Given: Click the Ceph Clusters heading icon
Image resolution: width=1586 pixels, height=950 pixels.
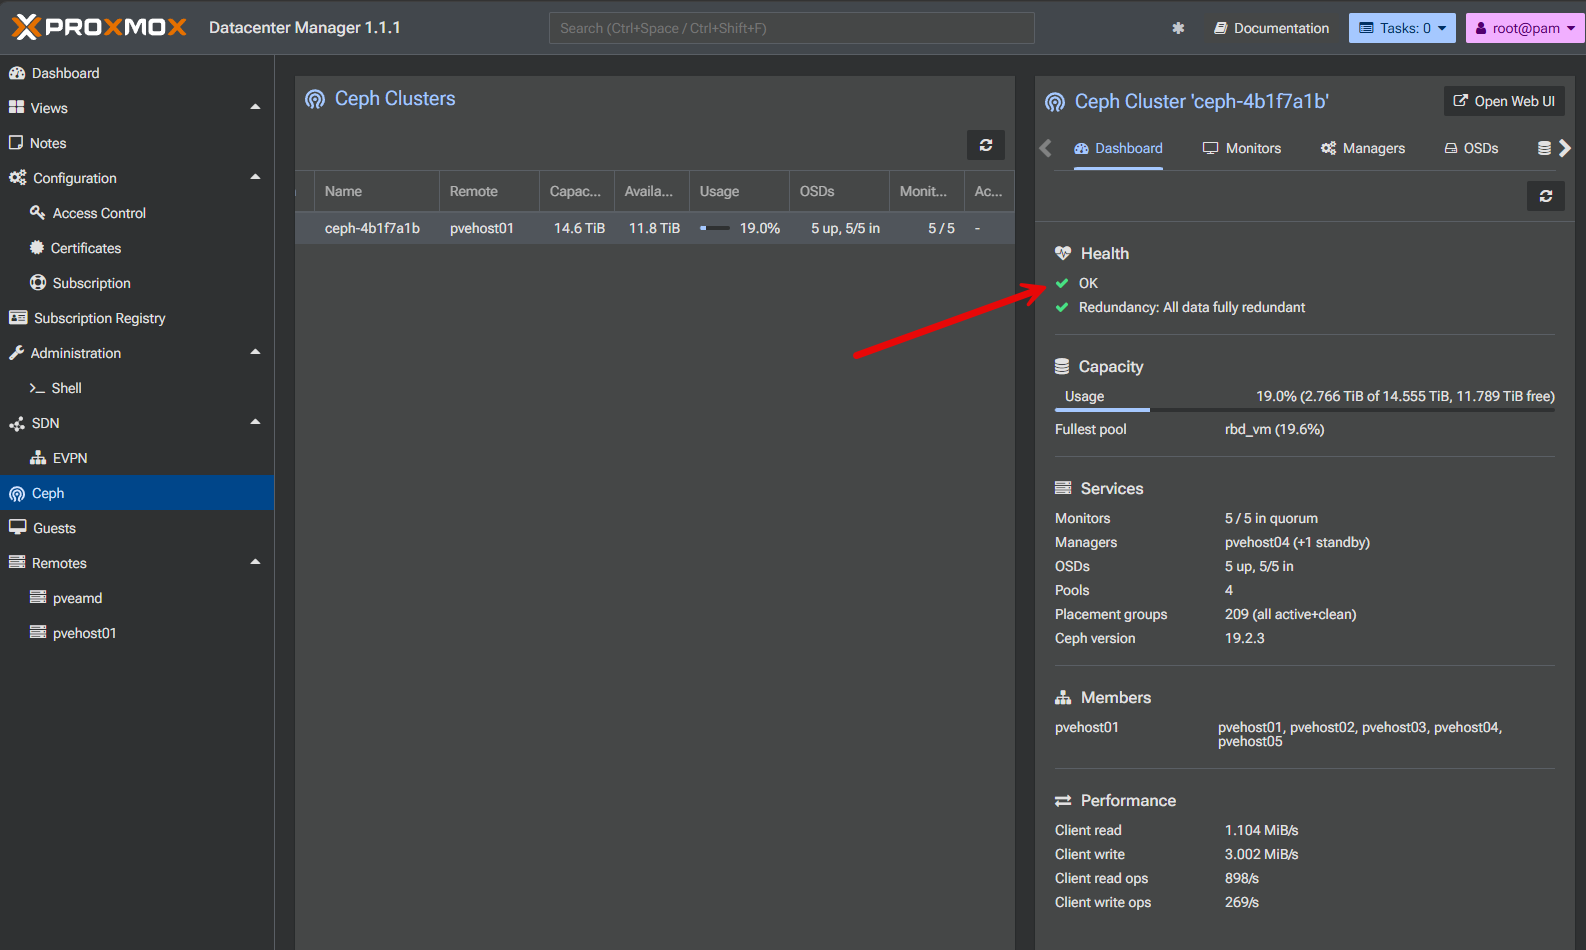Looking at the screenshot, I should coord(315,99).
